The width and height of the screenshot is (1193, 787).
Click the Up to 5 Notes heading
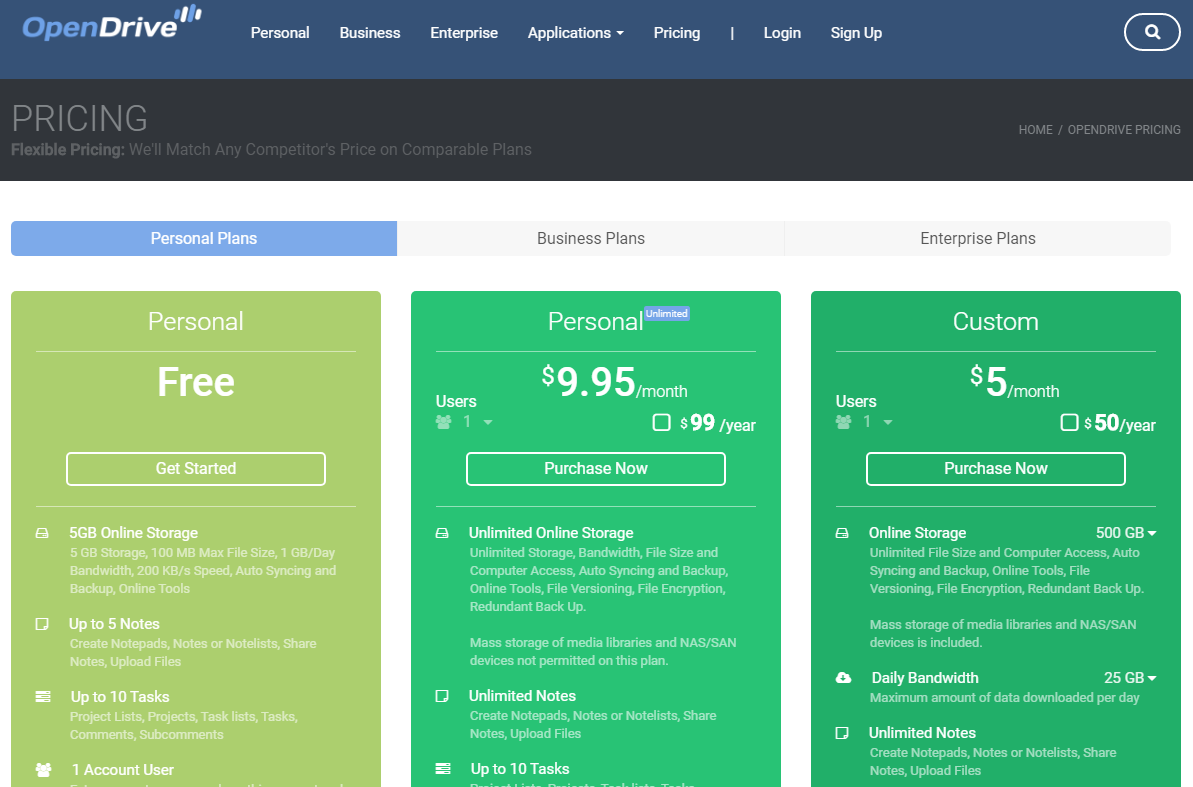114,624
